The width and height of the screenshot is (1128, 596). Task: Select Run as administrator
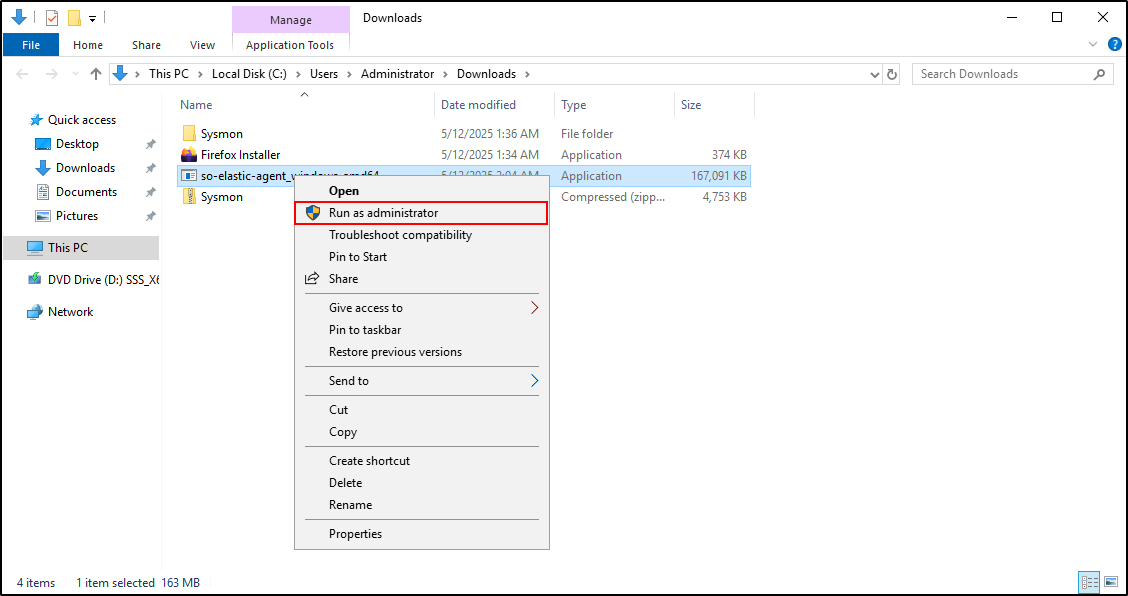(x=383, y=213)
